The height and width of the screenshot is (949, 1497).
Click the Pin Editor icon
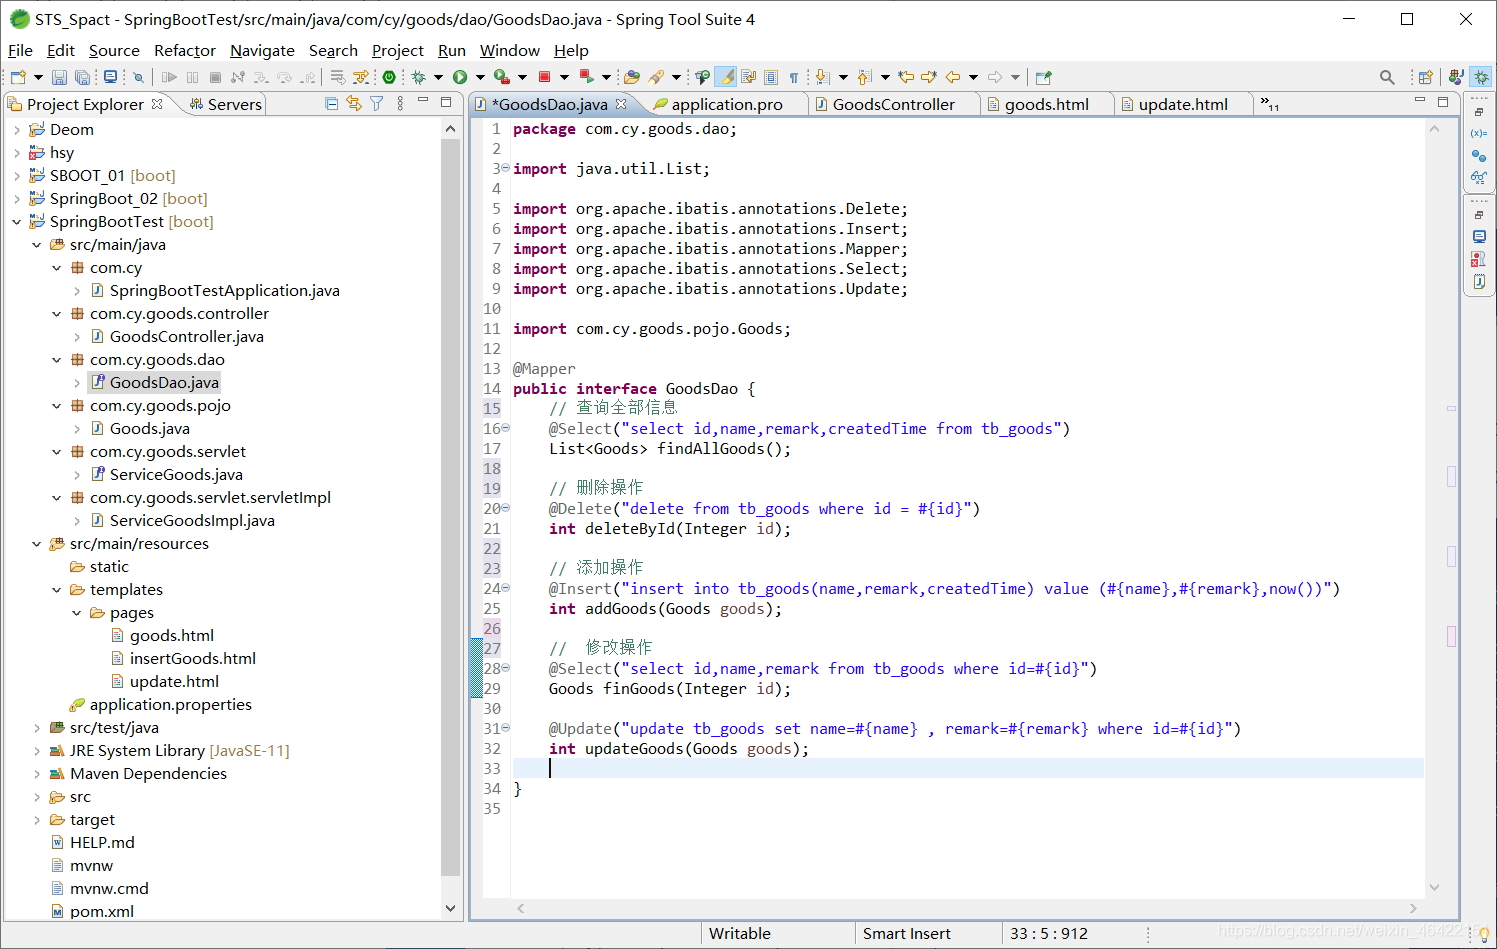pos(1044,77)
